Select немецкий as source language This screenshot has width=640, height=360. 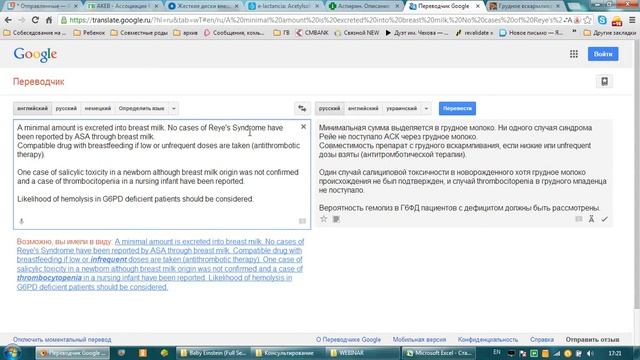click(x=98, y=109)
